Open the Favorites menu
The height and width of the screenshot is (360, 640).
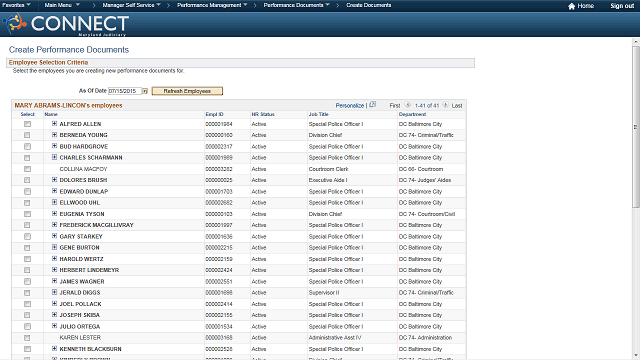(x=16, y=5)
